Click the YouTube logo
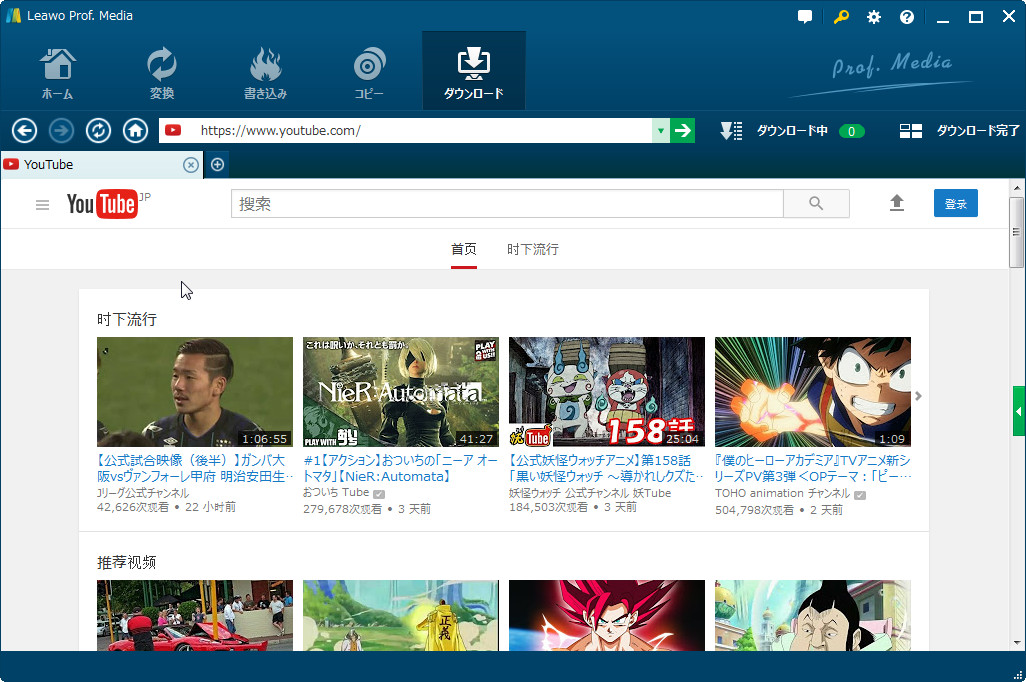Image resolution: width=1026 pixels, height=682 pixels. pyautogui.click(x=103, y=204)
